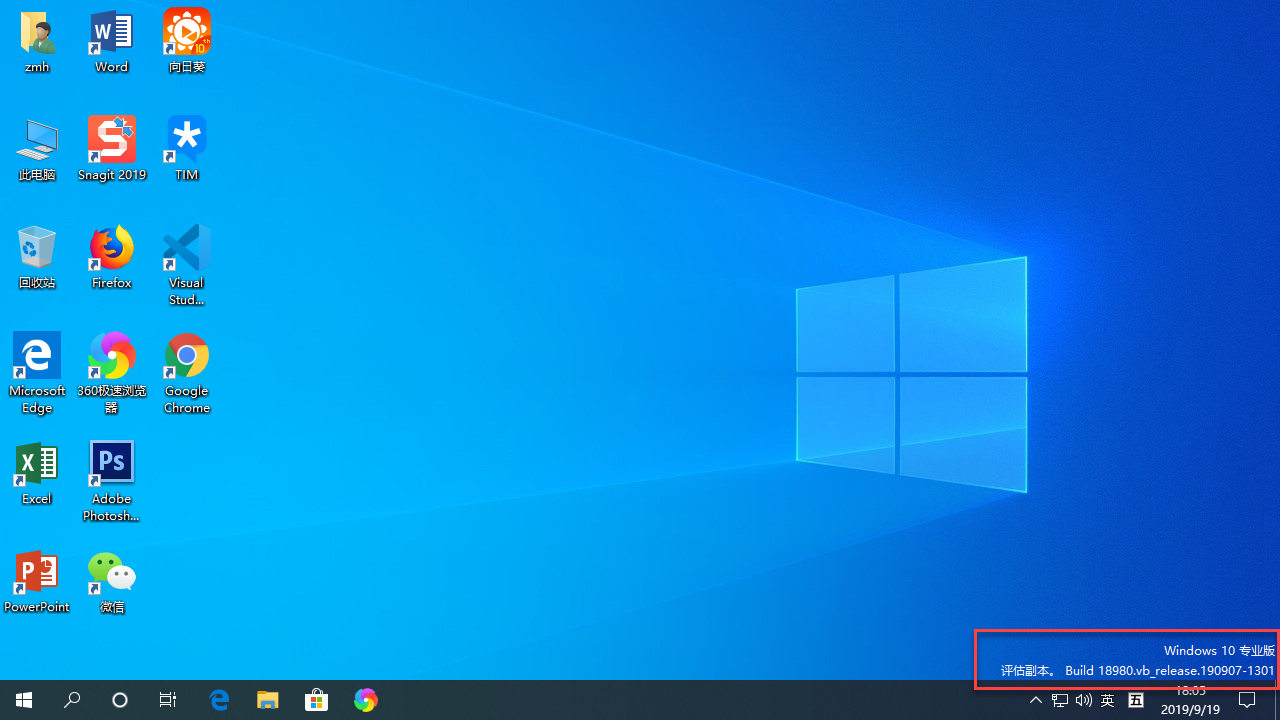Select the Microsoft Edge desktop icon
This screenshot has width=1280, height=720.
point(37,373)
